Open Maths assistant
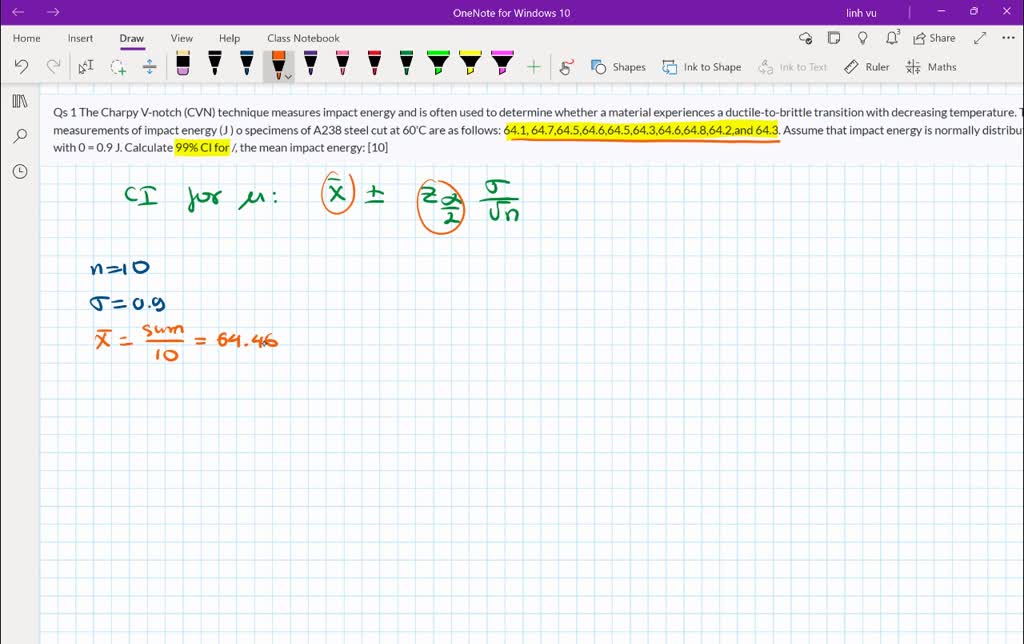 point(931,67)
